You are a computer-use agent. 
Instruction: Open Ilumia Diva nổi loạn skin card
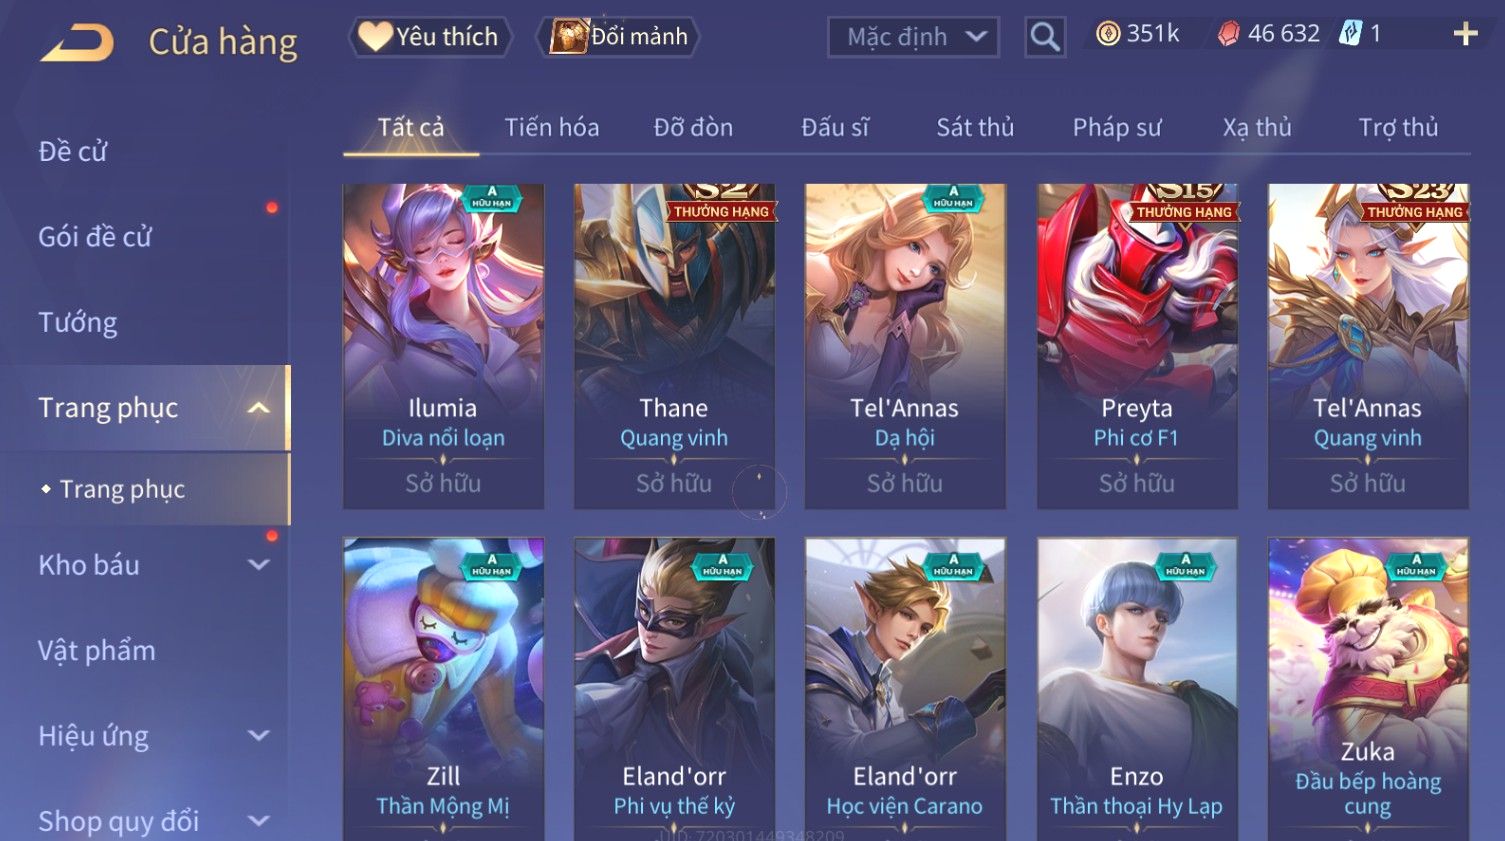[443, 346]
